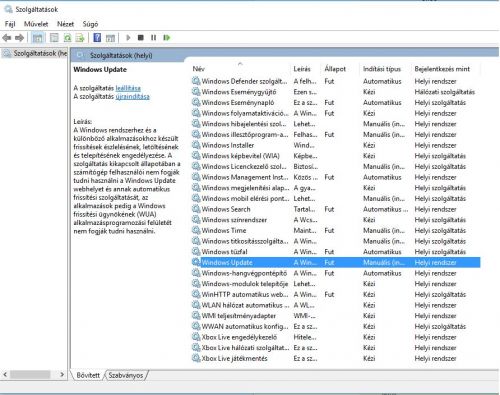Click the Windows Update details pane heading

(x=100, y=69)
